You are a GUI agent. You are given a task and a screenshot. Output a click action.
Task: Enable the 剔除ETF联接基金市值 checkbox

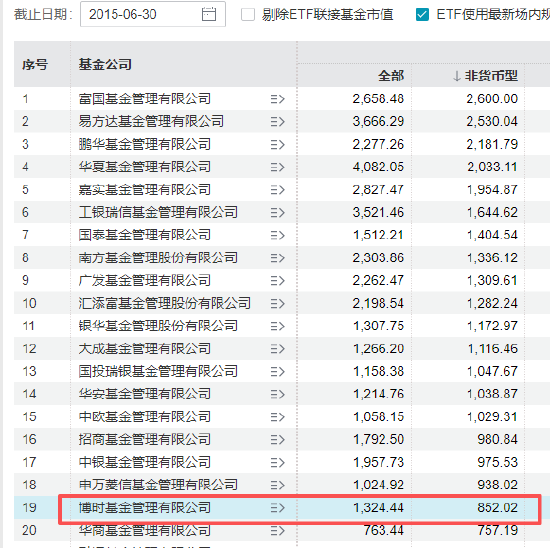(248, 14)
